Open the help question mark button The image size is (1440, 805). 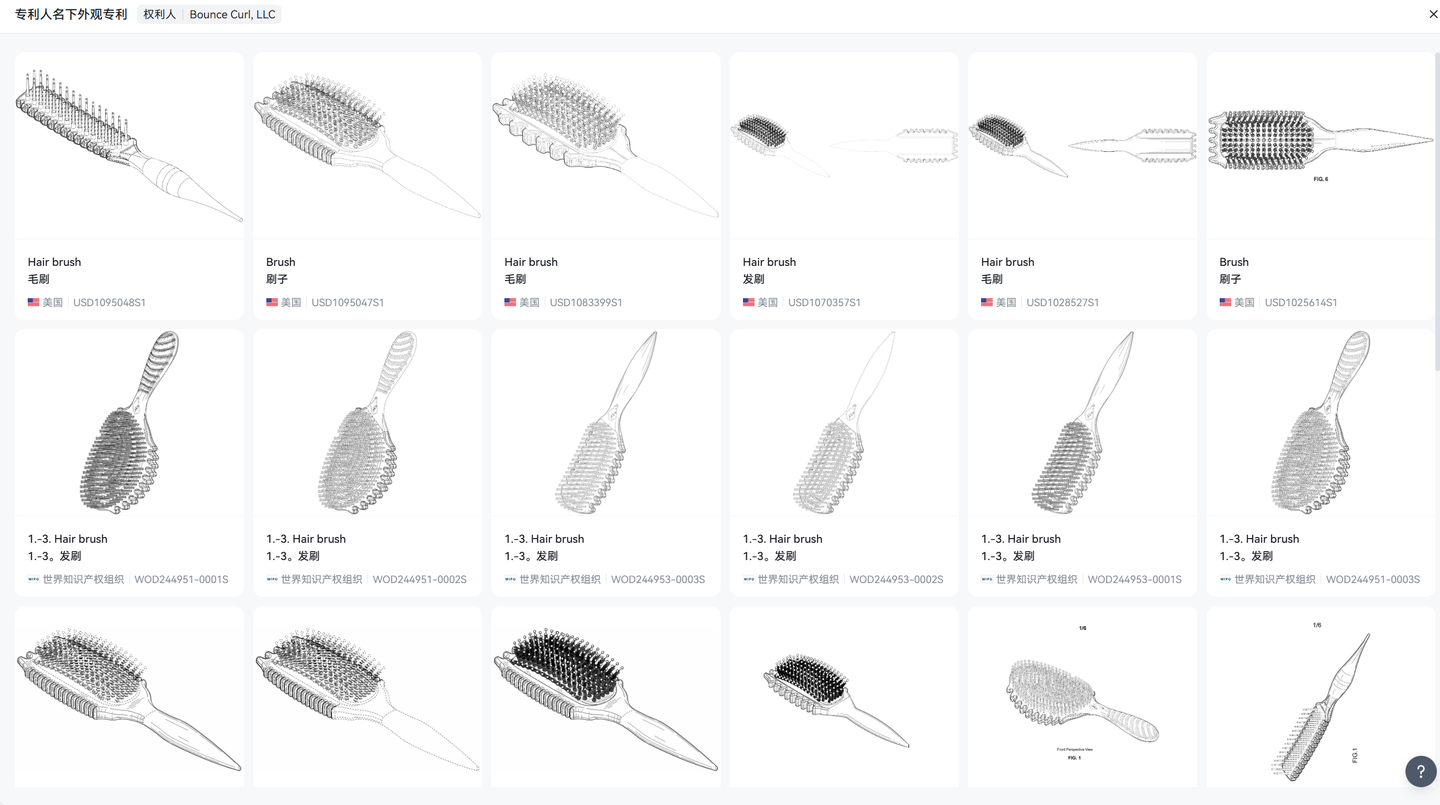pyautogui.click(x=1421, y=772)
